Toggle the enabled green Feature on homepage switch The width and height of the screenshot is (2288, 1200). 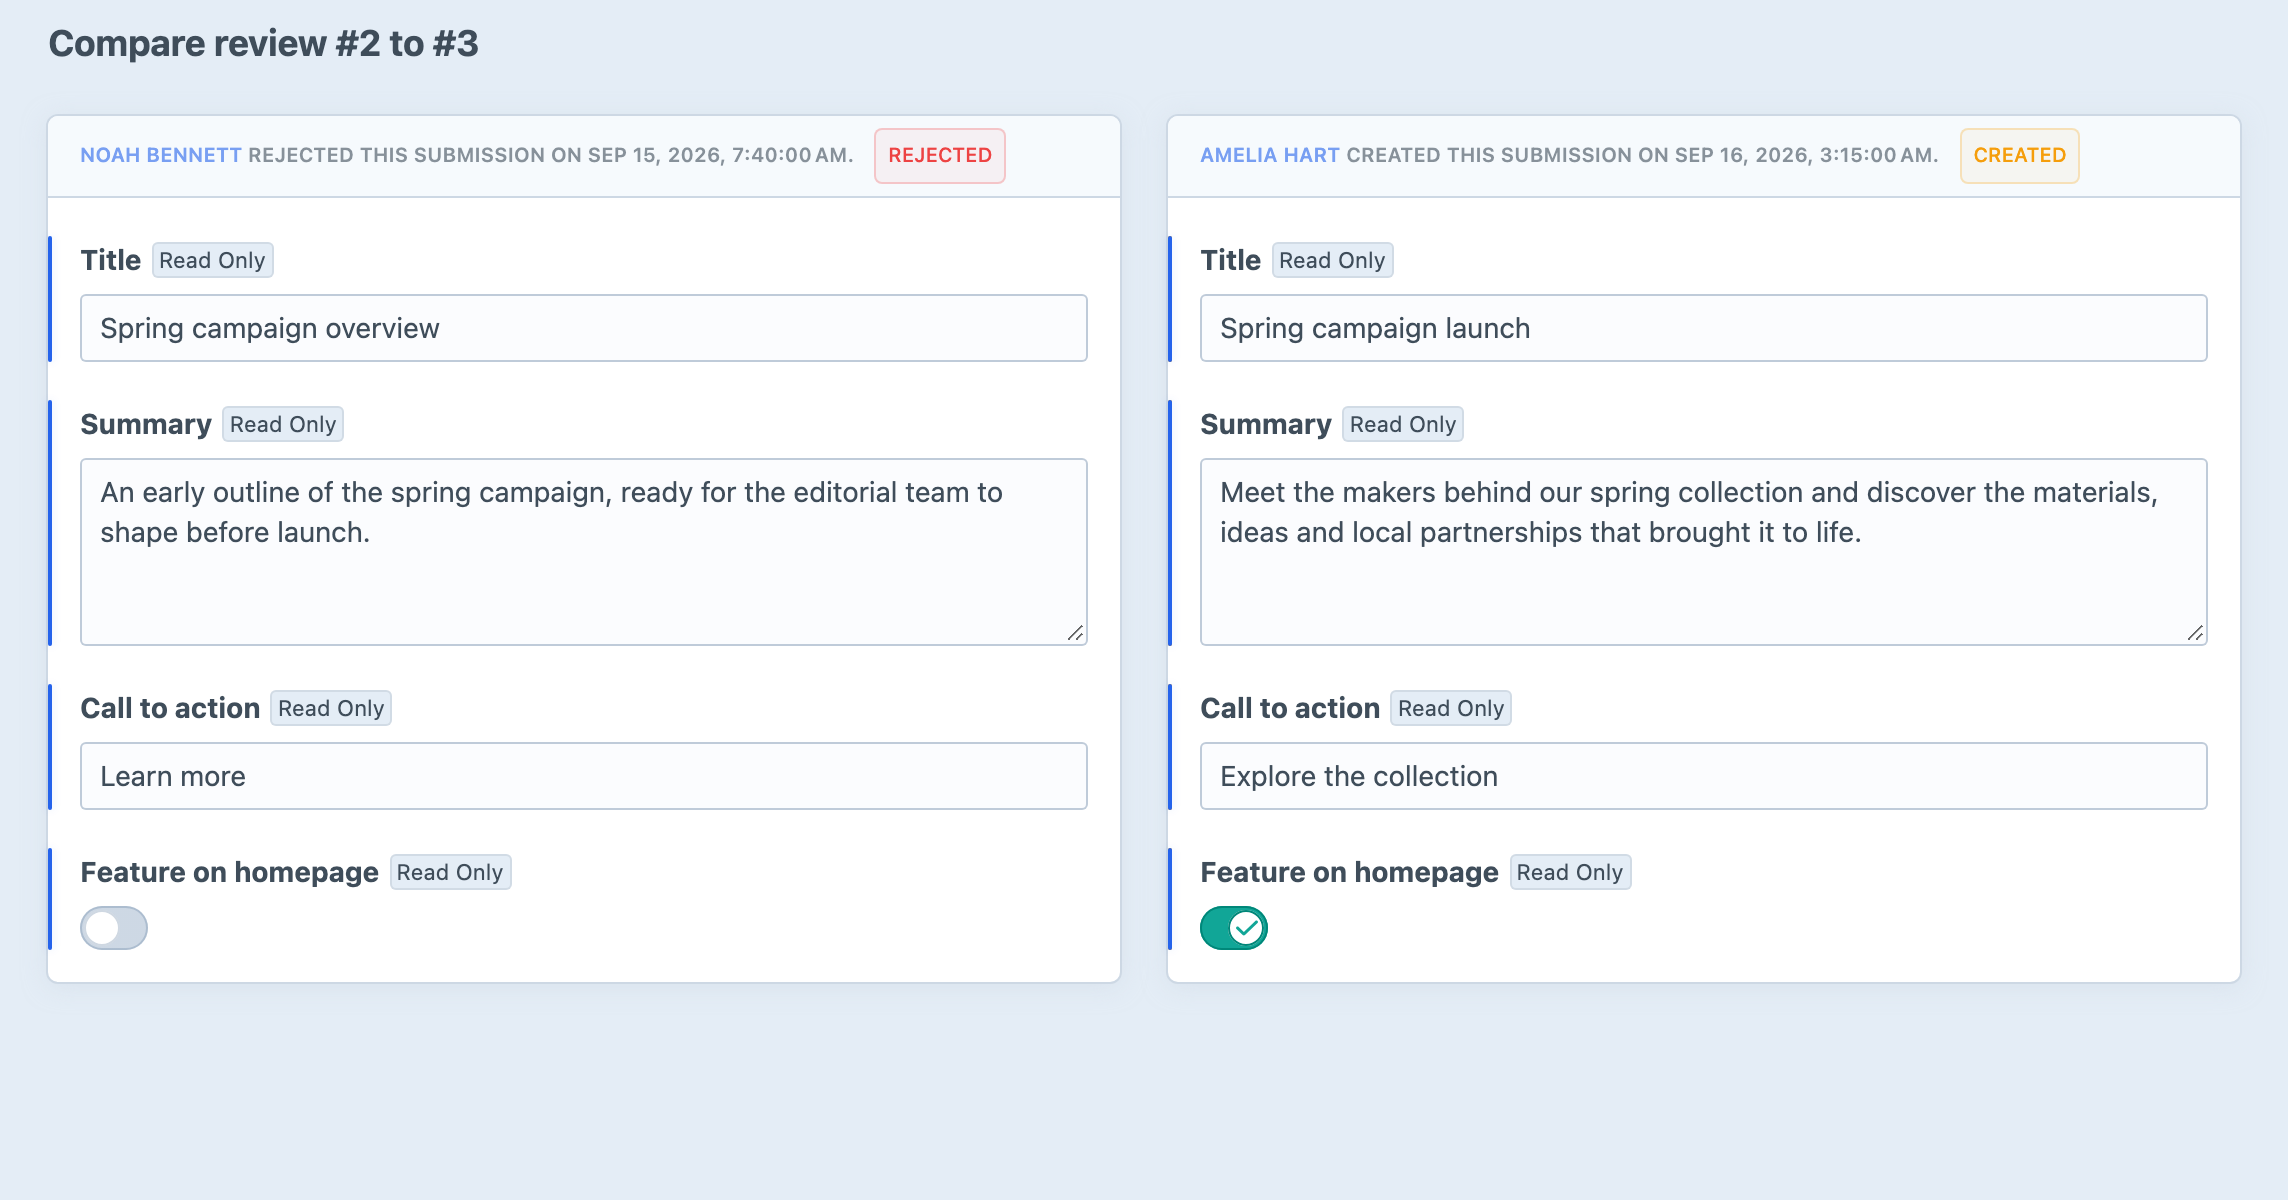1234,928
